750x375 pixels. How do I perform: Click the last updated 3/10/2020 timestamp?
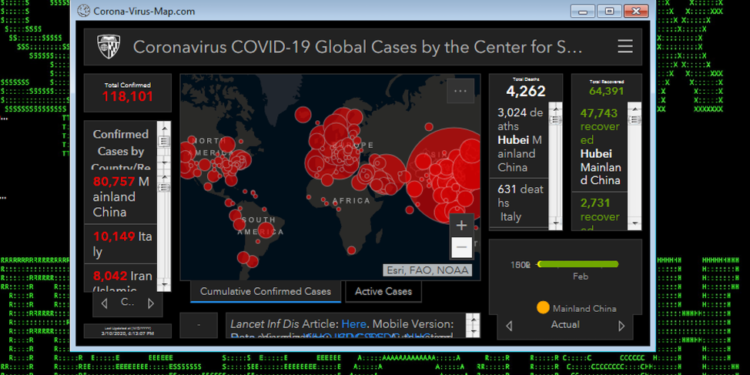(127, 333)
